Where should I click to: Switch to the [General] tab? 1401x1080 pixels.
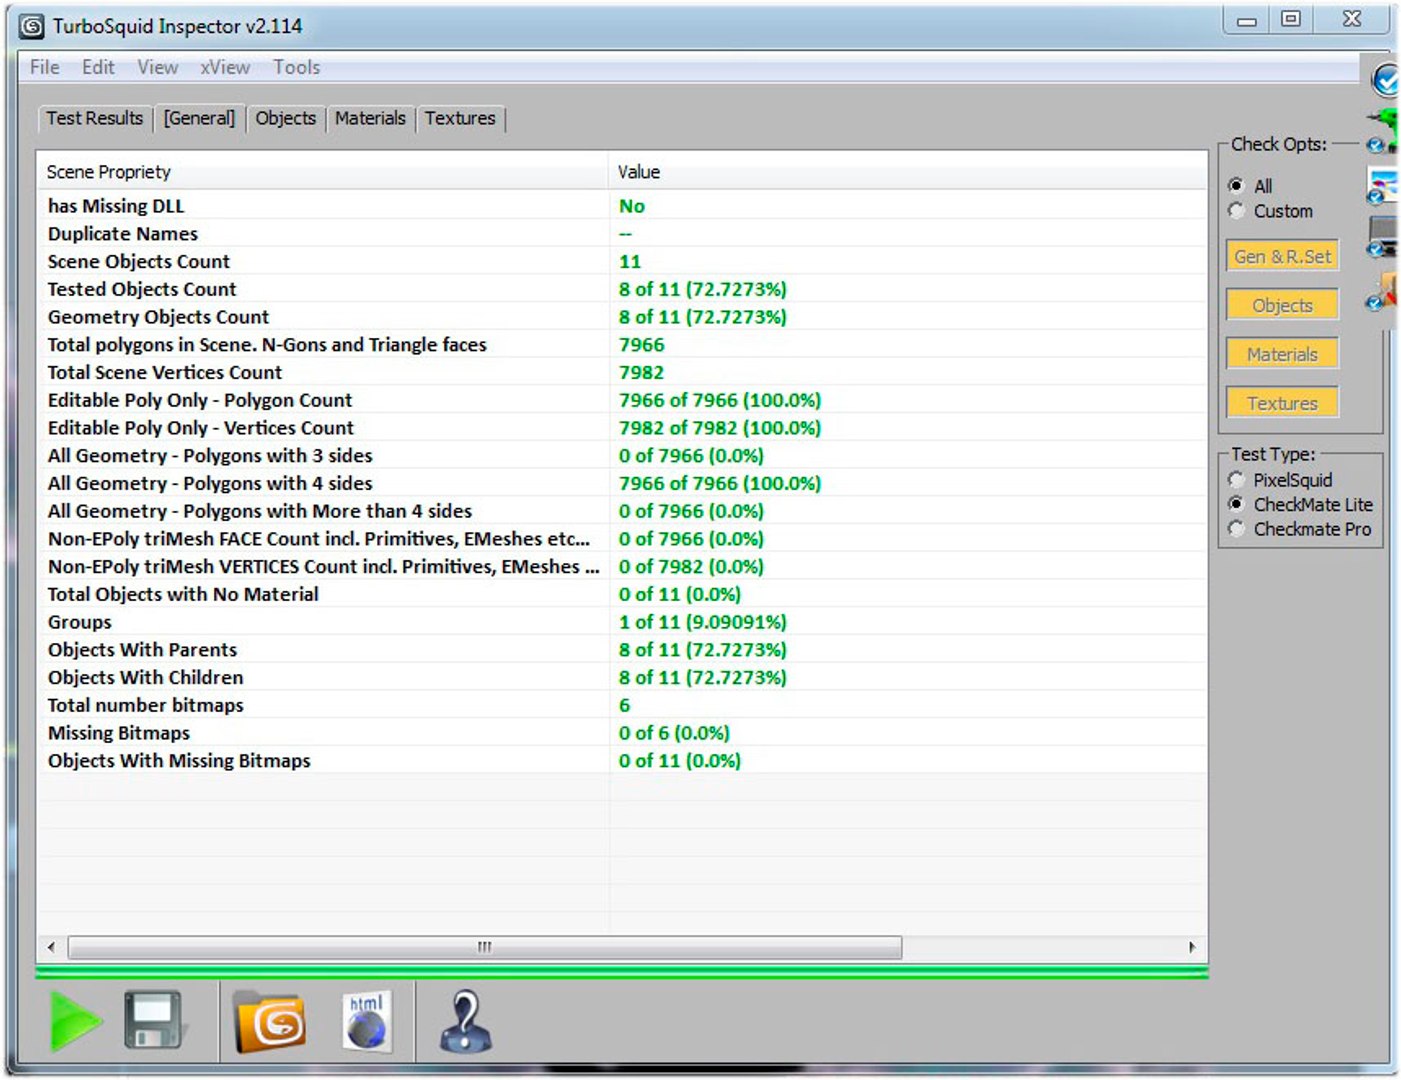pos(199,118)
